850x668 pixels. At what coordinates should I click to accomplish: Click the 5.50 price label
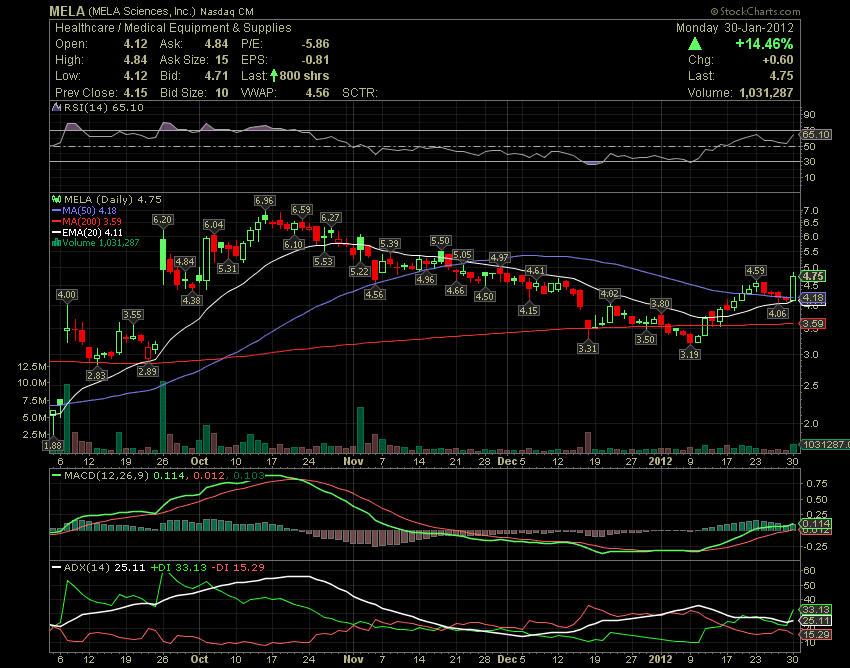coord(440,241)
